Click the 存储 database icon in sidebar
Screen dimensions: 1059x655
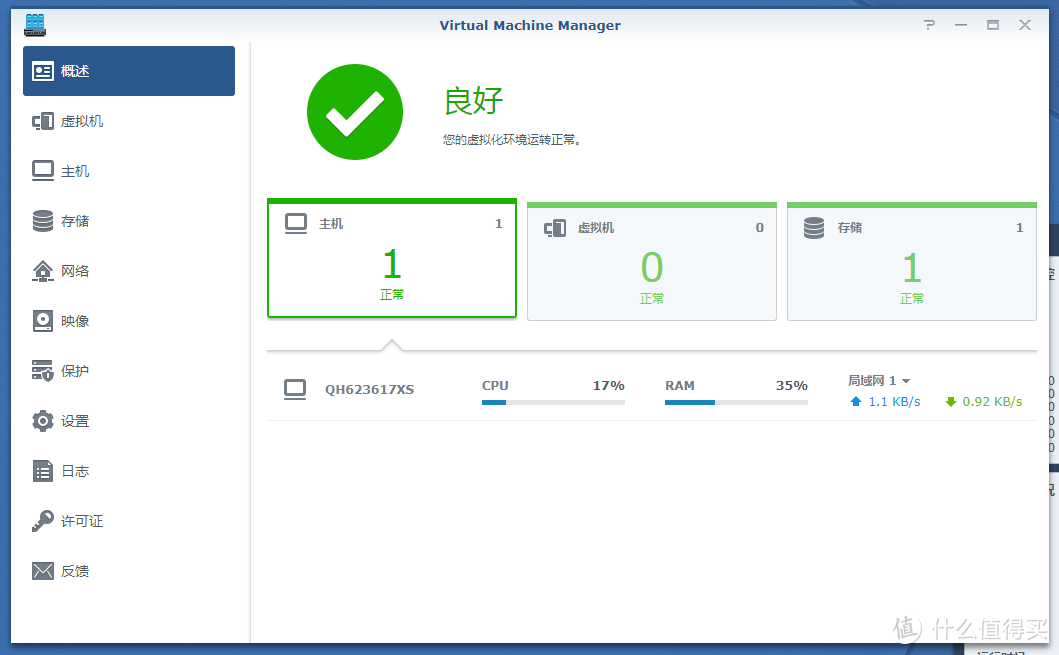point(43,221)
